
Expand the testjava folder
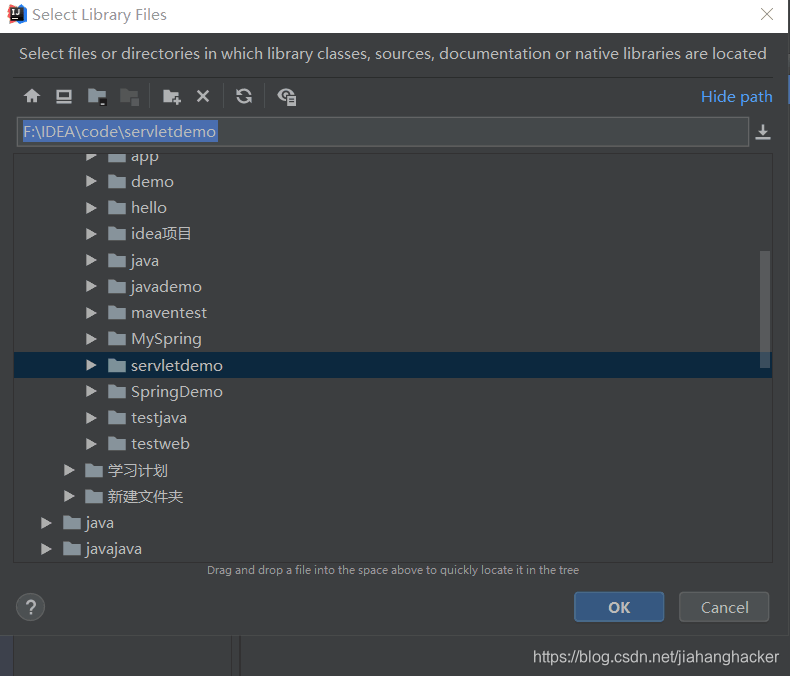[91, 418]
